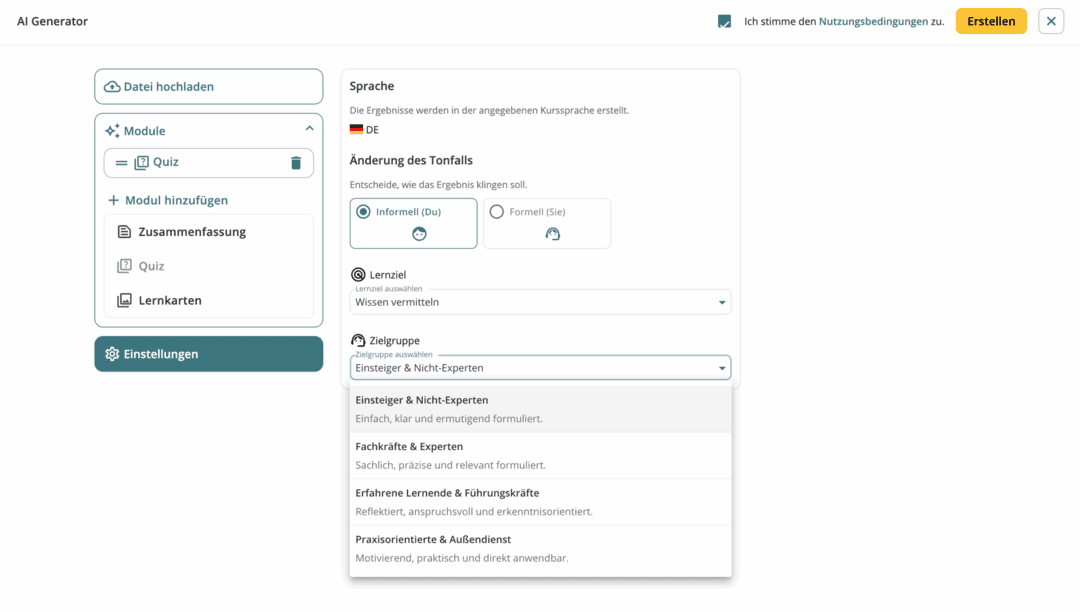Viewport: 1080px width, 612px height.
Task: Select the Formell (Sie) radio button
Action: [497, 211]
